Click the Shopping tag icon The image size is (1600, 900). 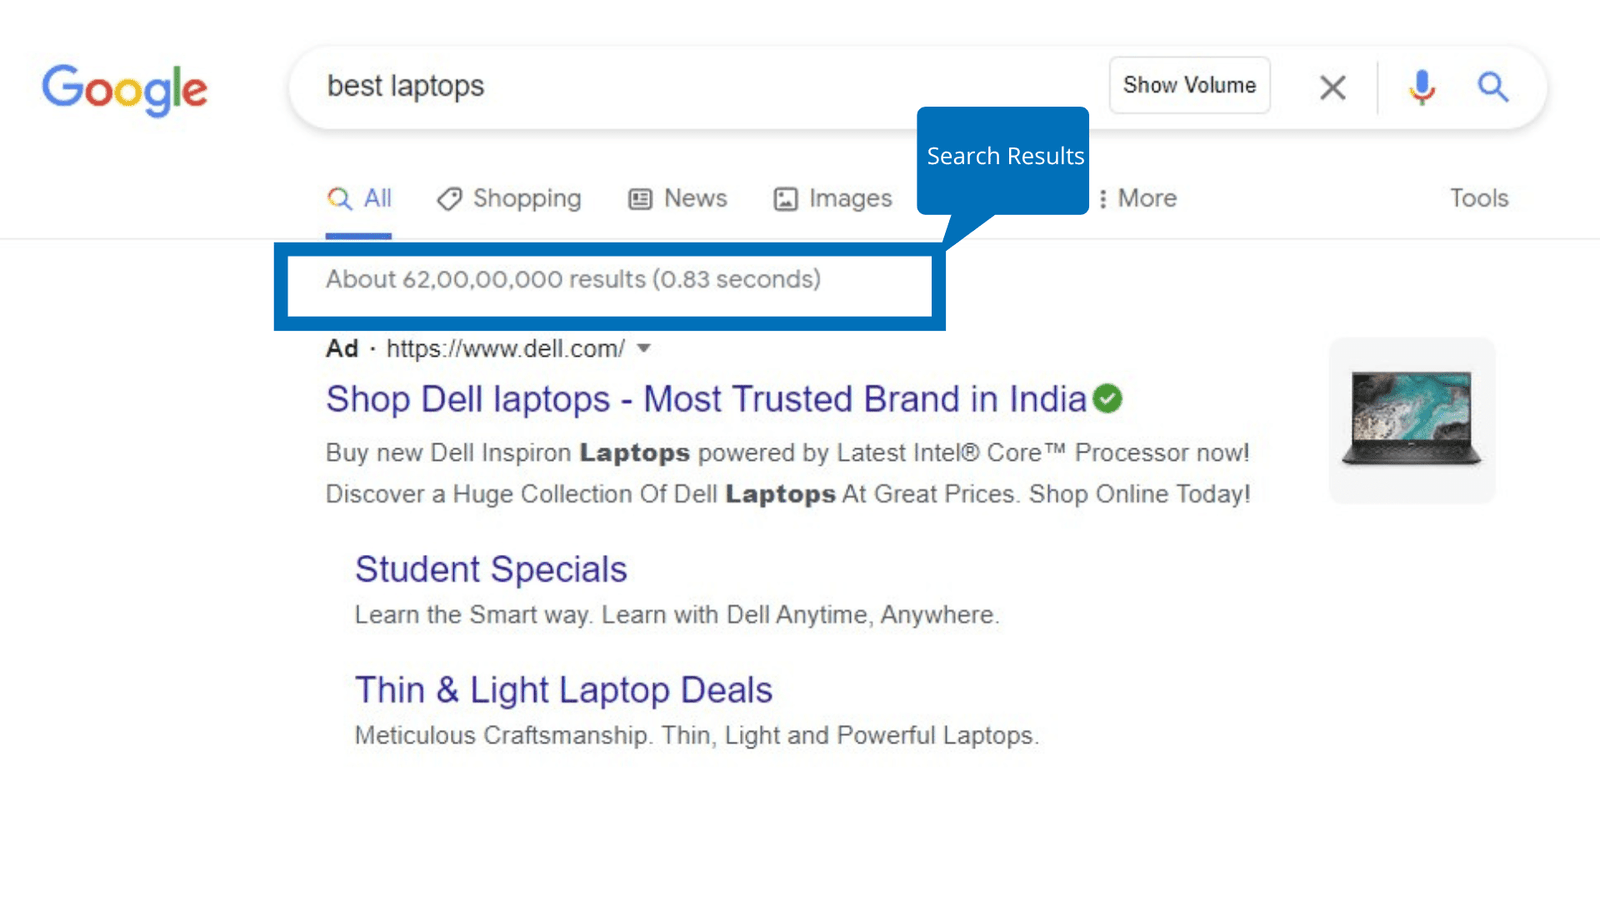pyautogui.click(x=449, y=199)
